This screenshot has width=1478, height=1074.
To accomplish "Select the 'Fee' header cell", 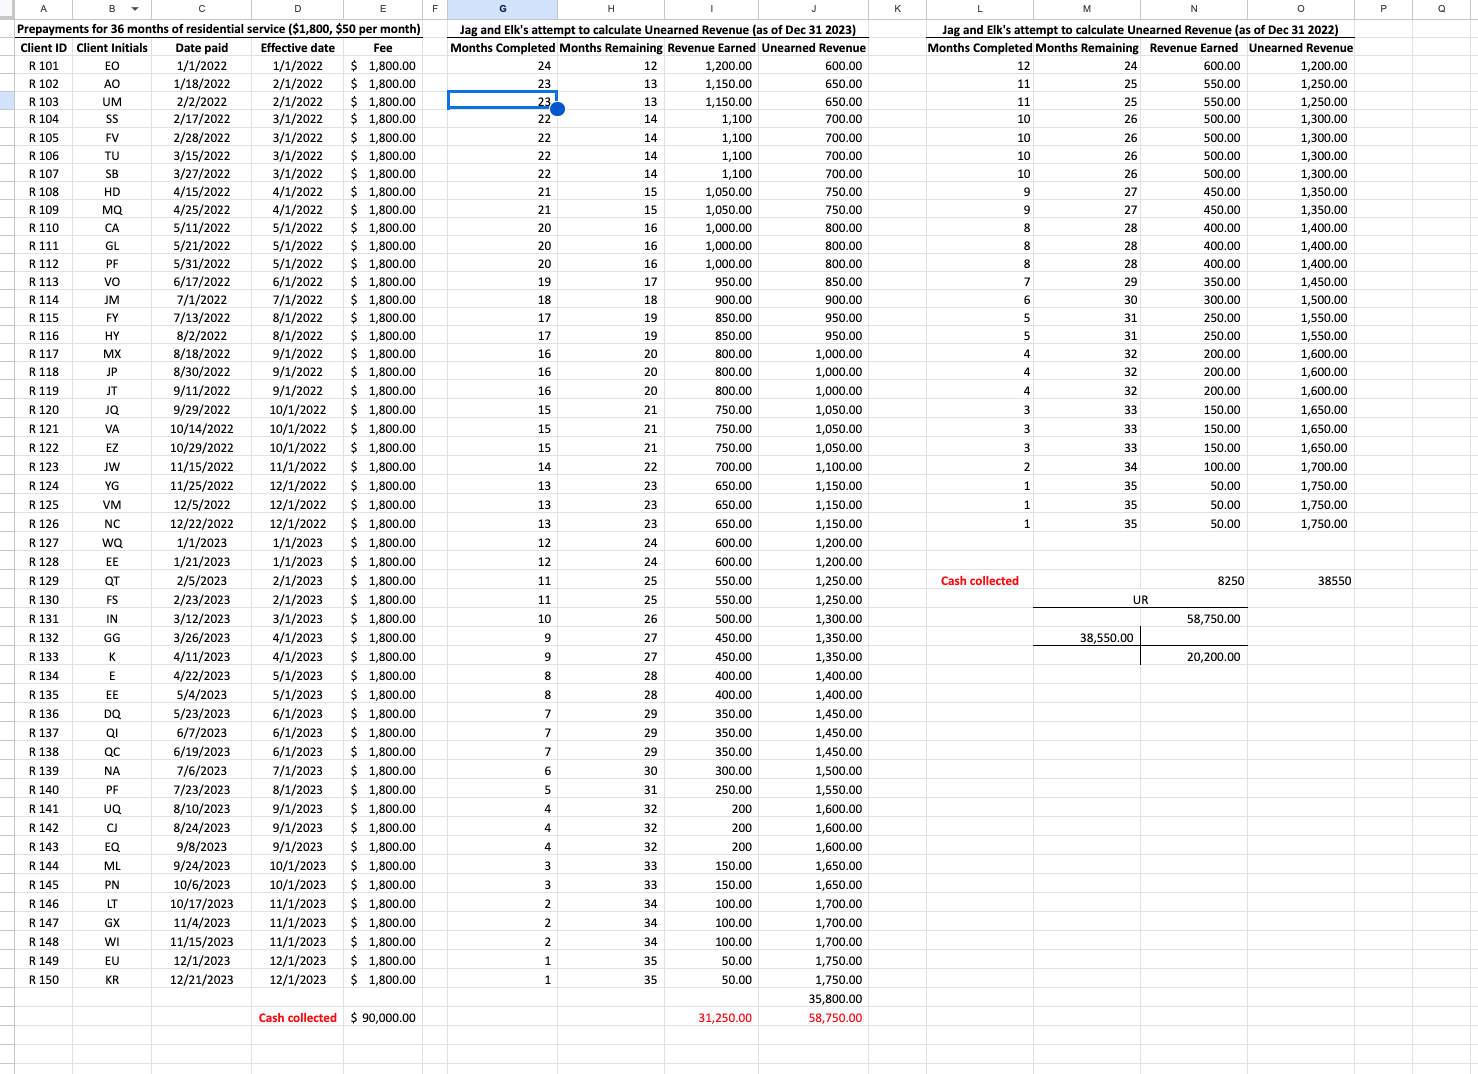I will click(x=383, y=47).
